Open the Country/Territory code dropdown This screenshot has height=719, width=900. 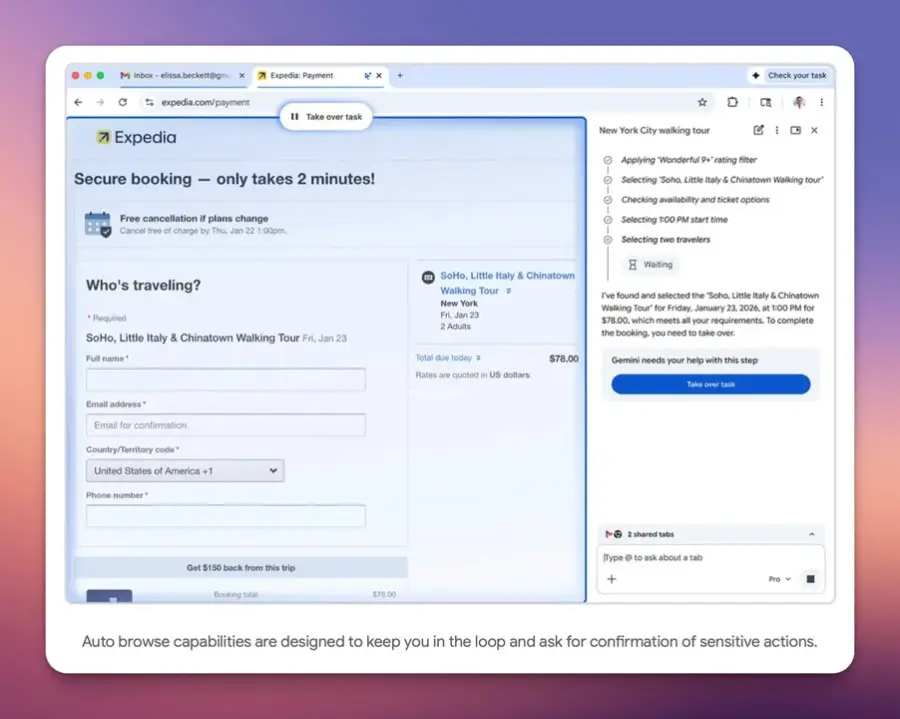185,471
